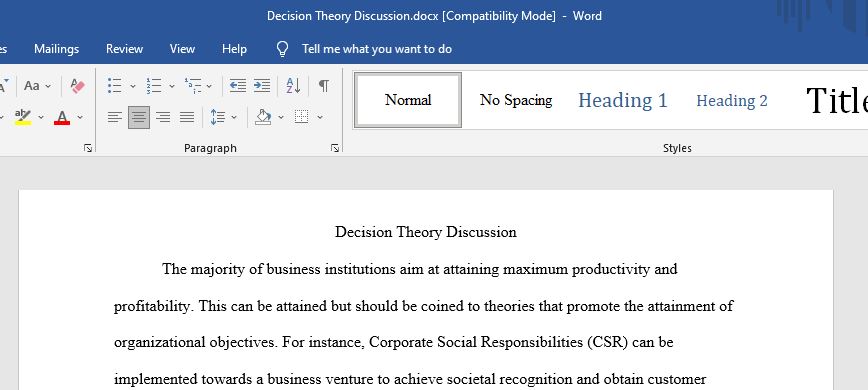Screen dimensions: 868x390
Task: Click the Numbering list icon
Action: click(154, 86)
